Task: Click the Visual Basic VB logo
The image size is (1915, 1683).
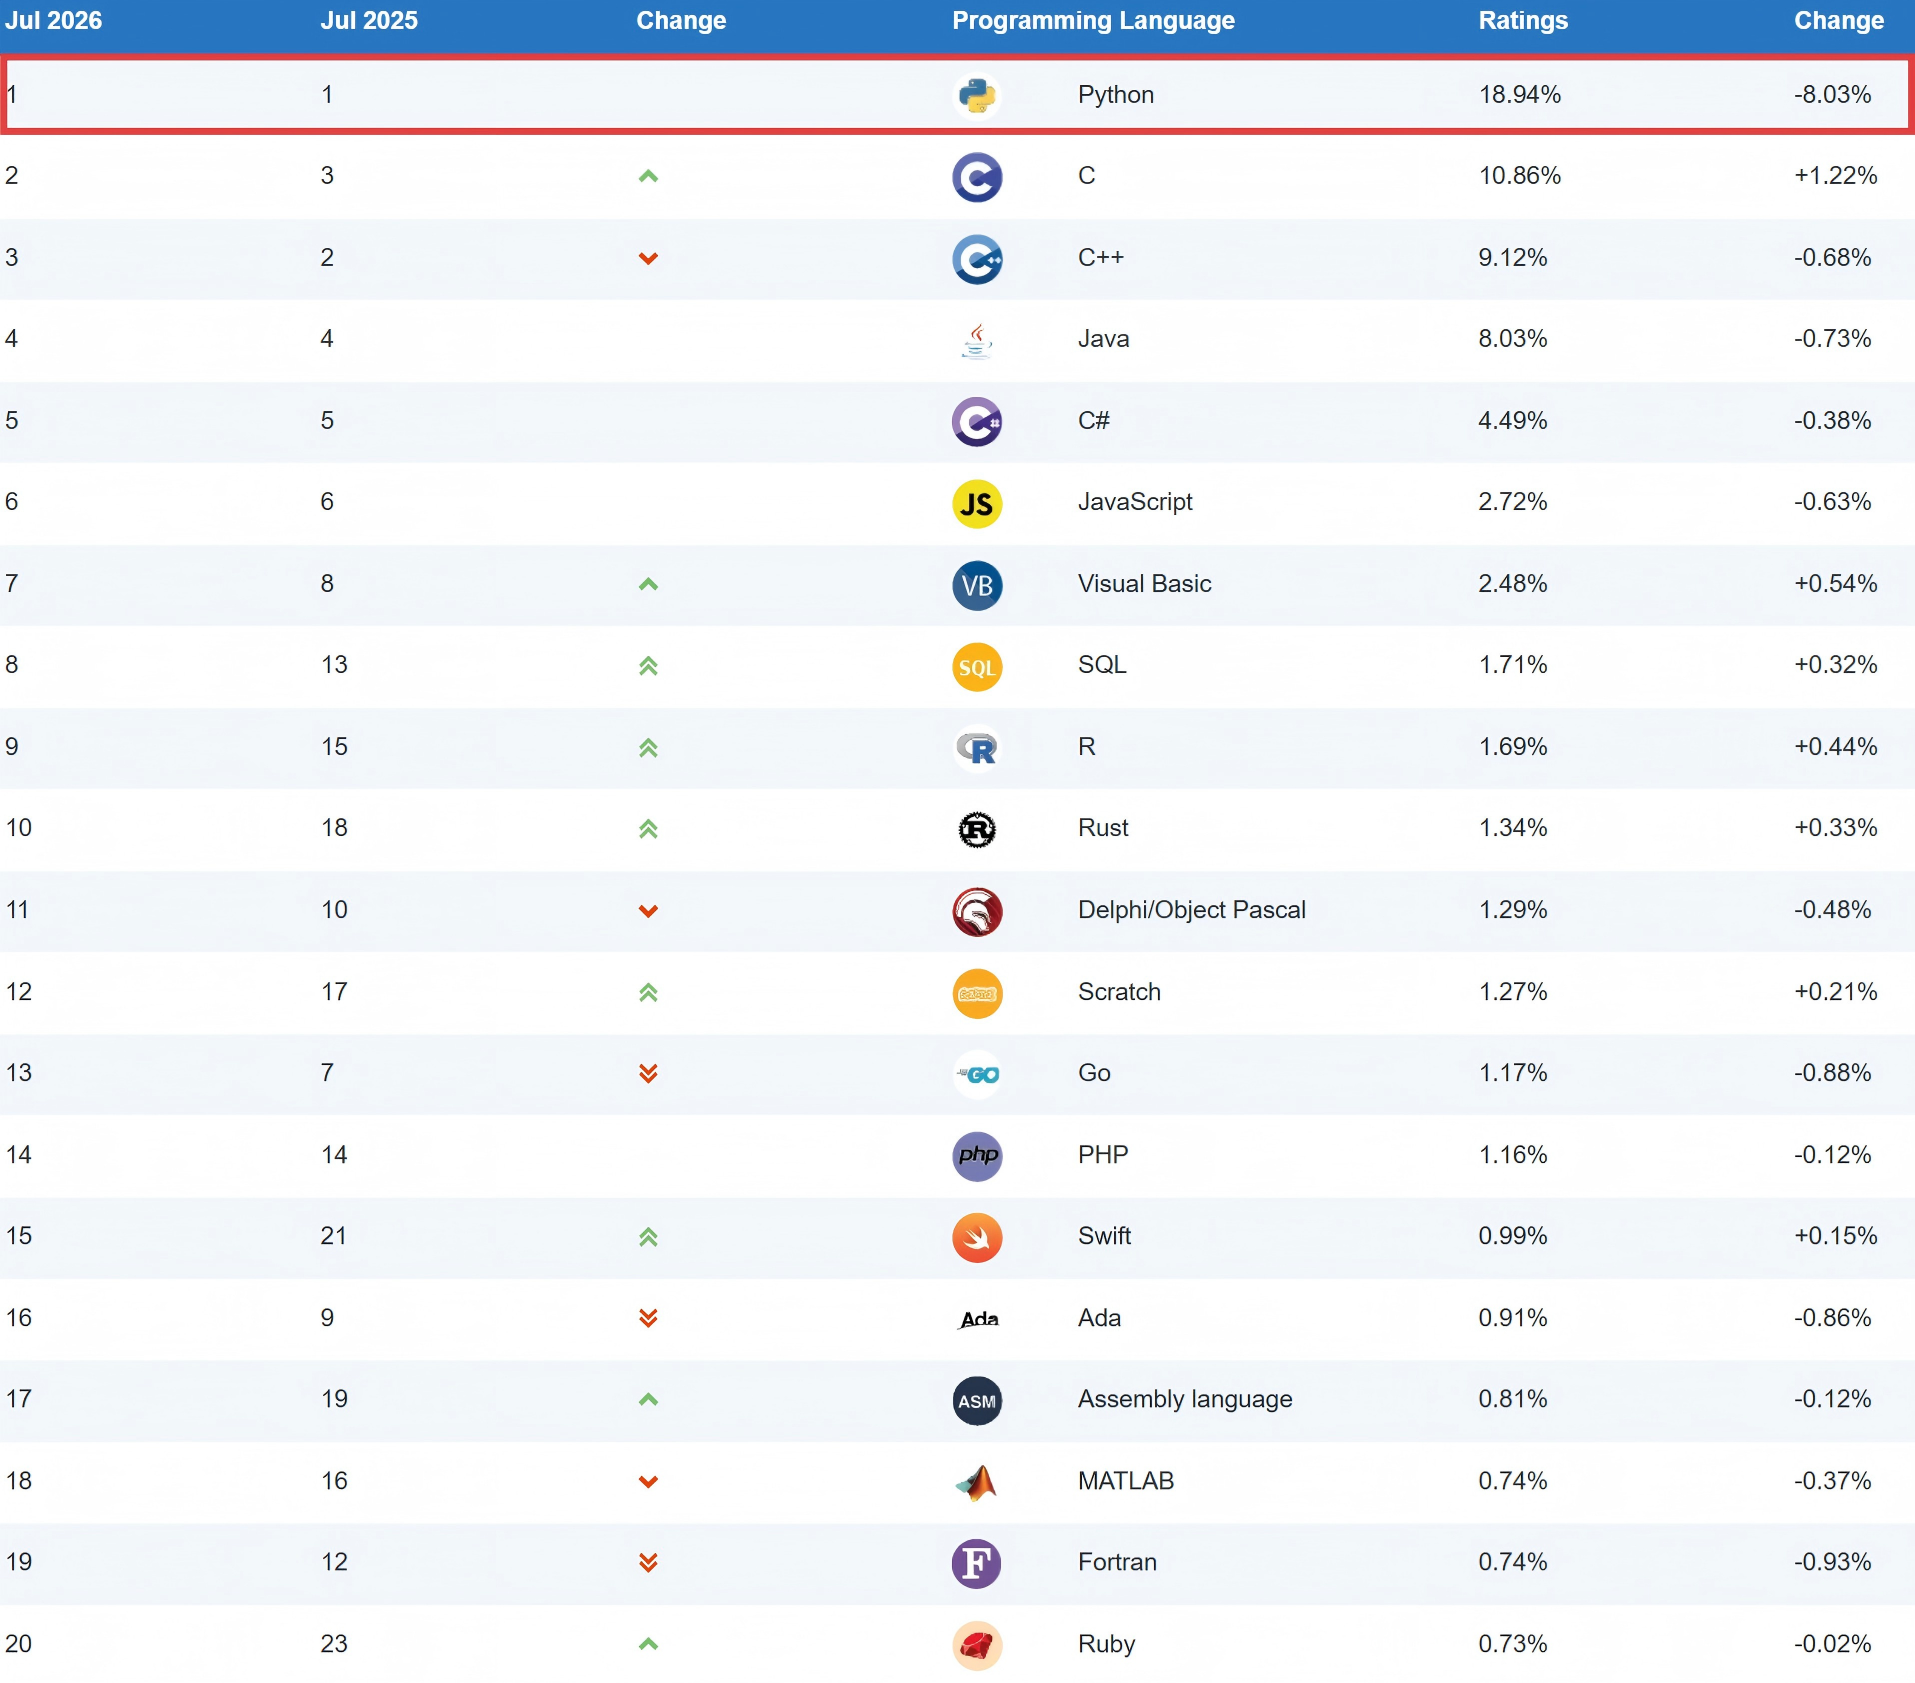Action: 977,585
